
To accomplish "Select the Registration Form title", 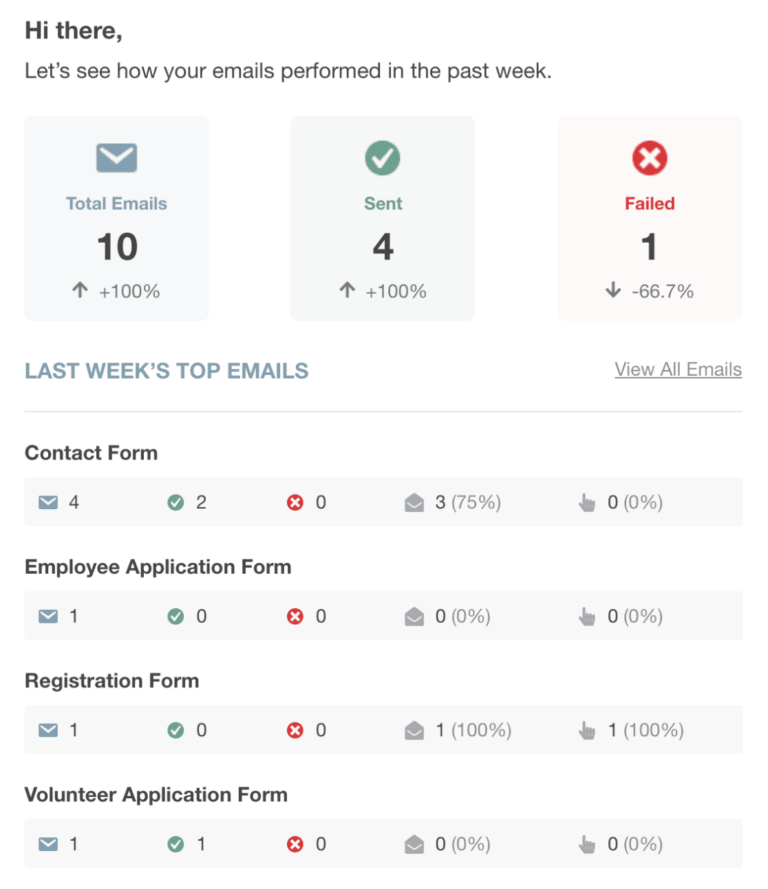I will (x=112, y=681).
